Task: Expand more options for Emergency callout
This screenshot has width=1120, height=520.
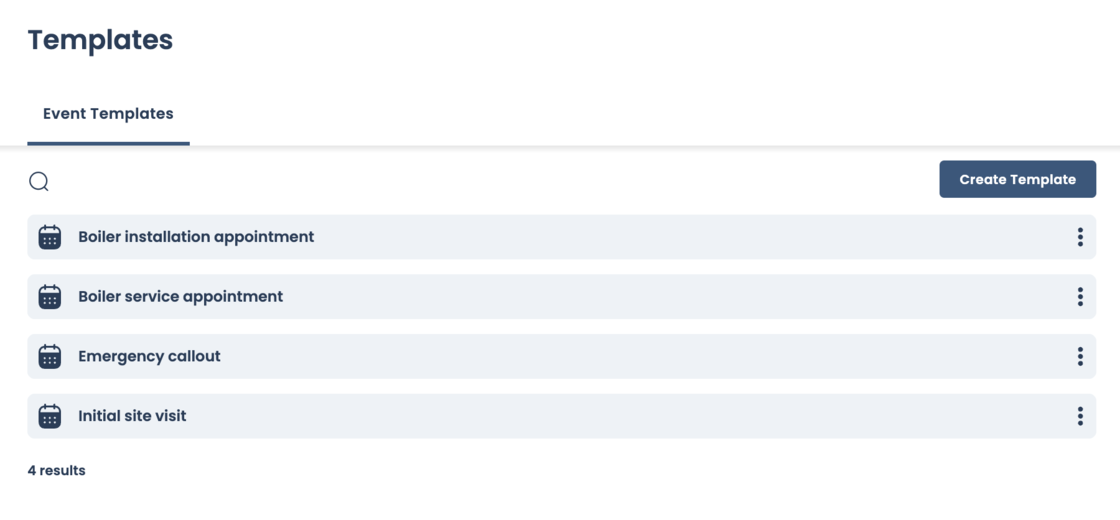Action: [1080, 357]
